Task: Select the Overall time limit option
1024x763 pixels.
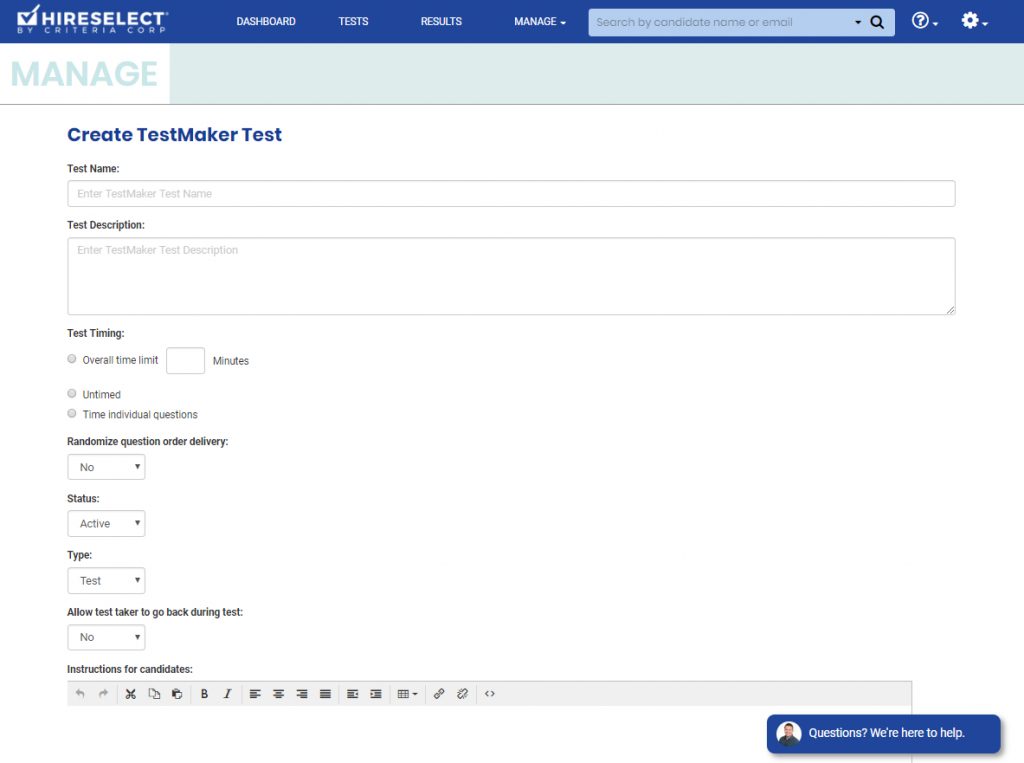Action: (x=72, y=359)
